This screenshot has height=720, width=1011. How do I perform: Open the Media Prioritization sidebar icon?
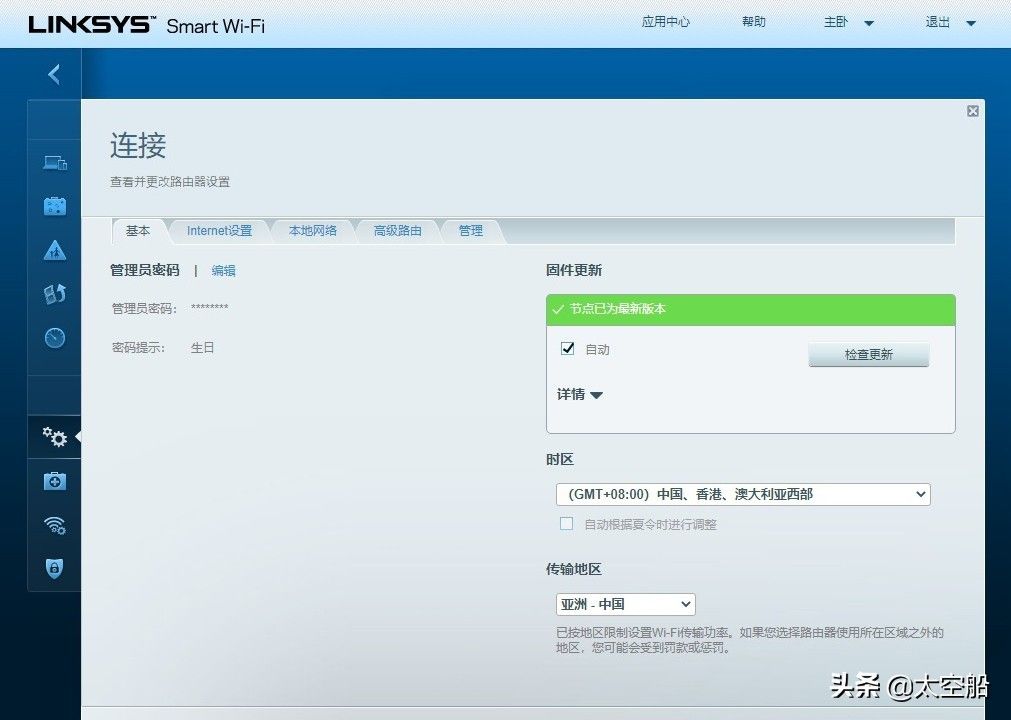[54, 294]
